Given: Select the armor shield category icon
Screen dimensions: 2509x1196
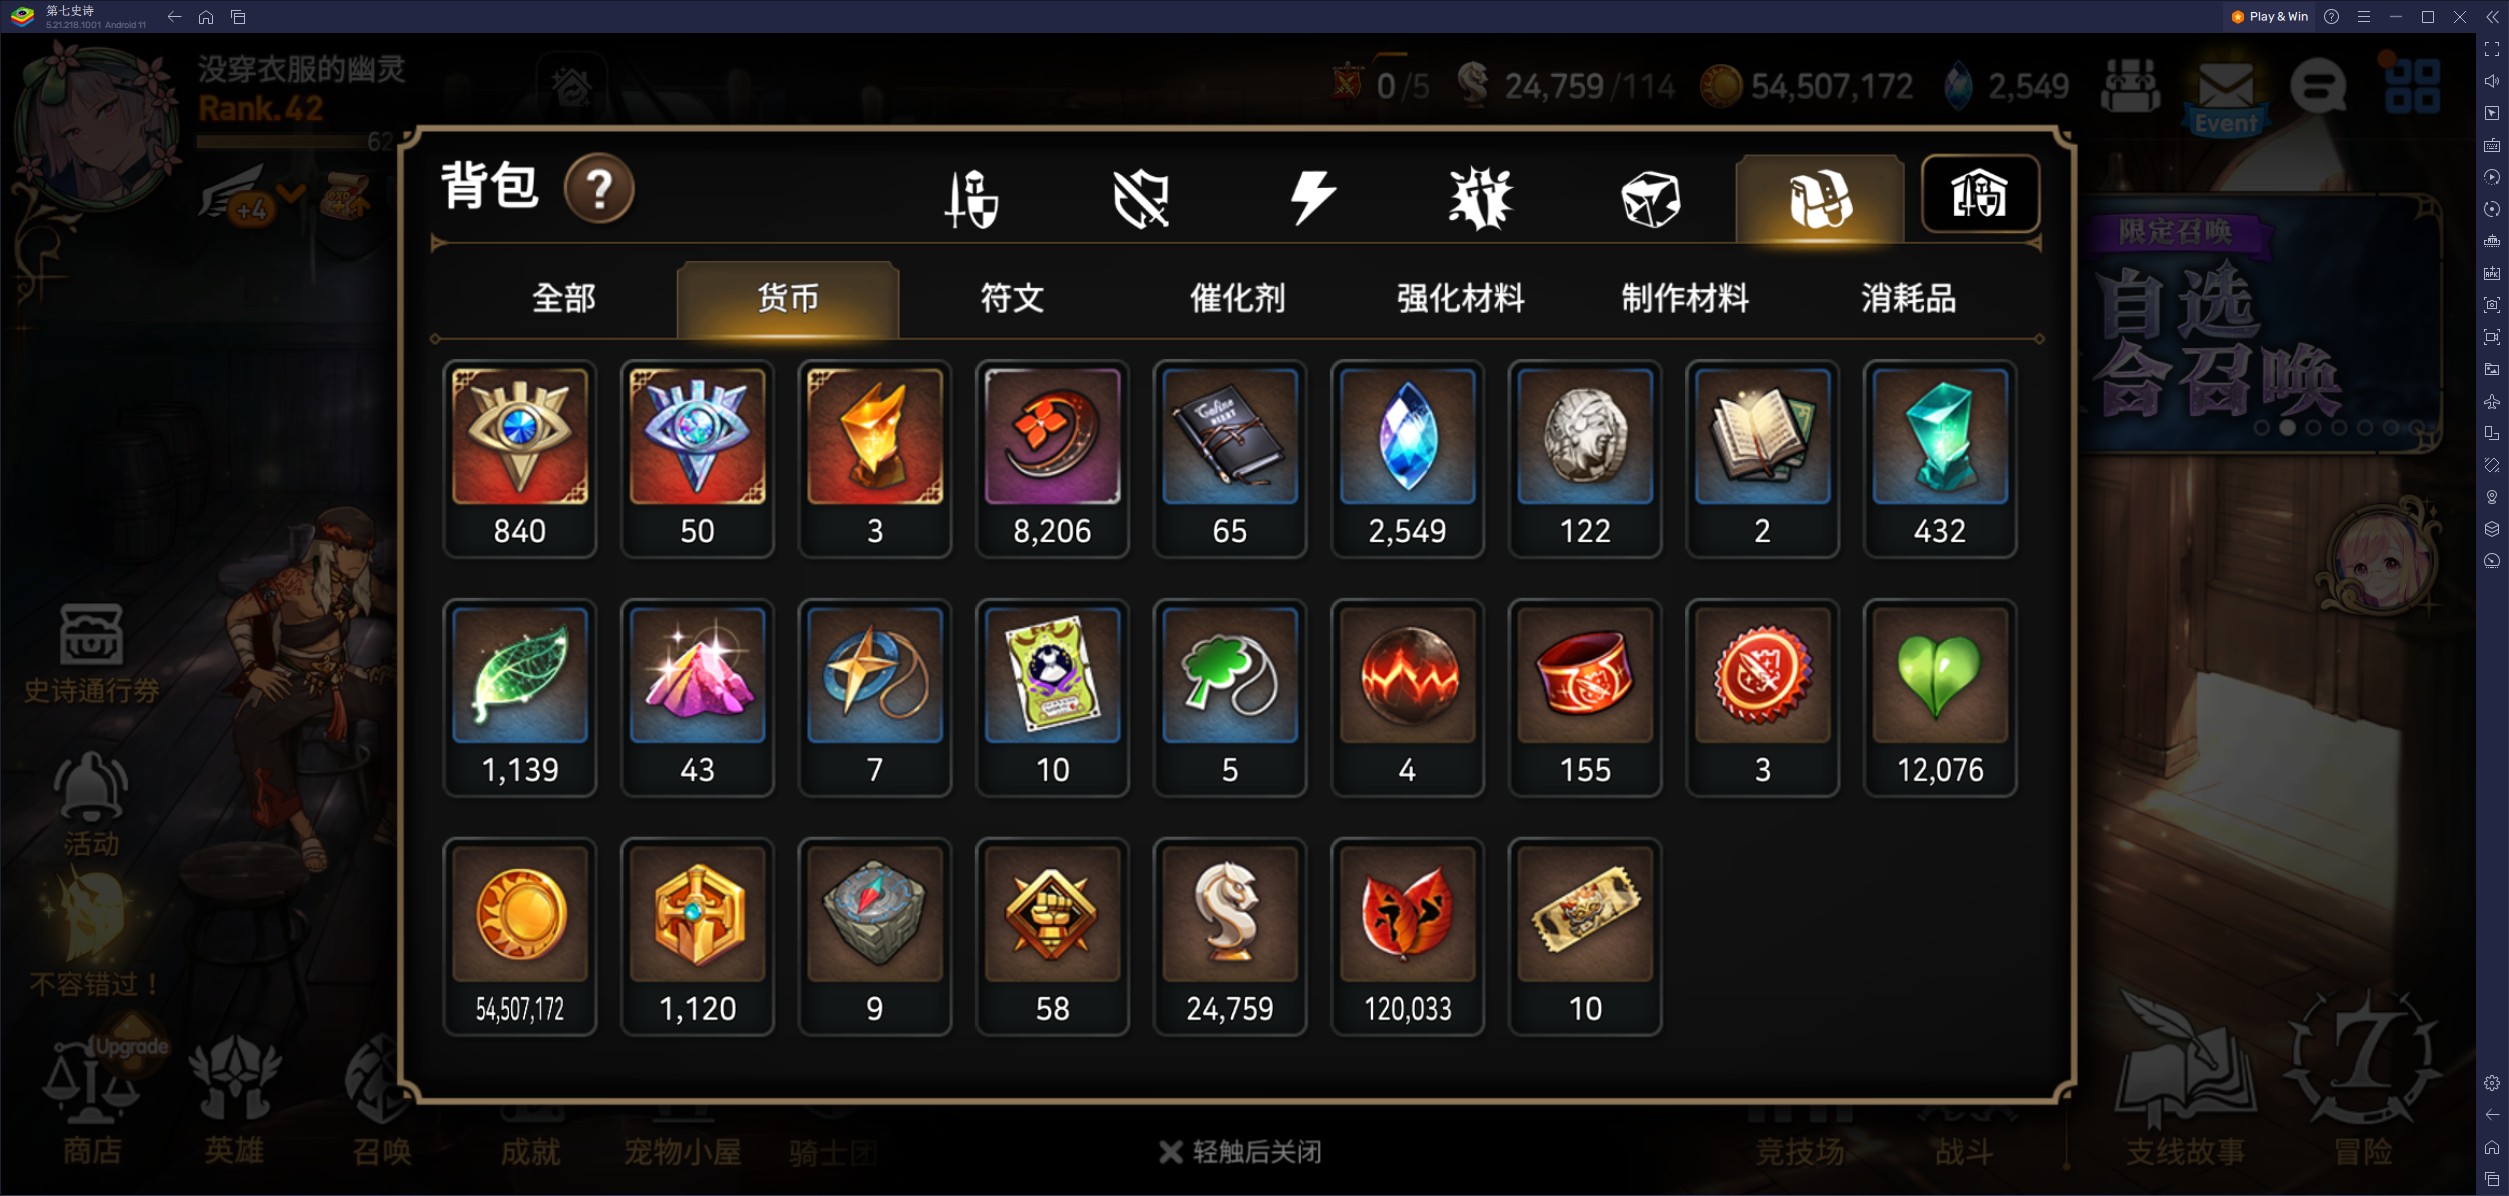Looking at the screenshot, I should pos(1141,197).
